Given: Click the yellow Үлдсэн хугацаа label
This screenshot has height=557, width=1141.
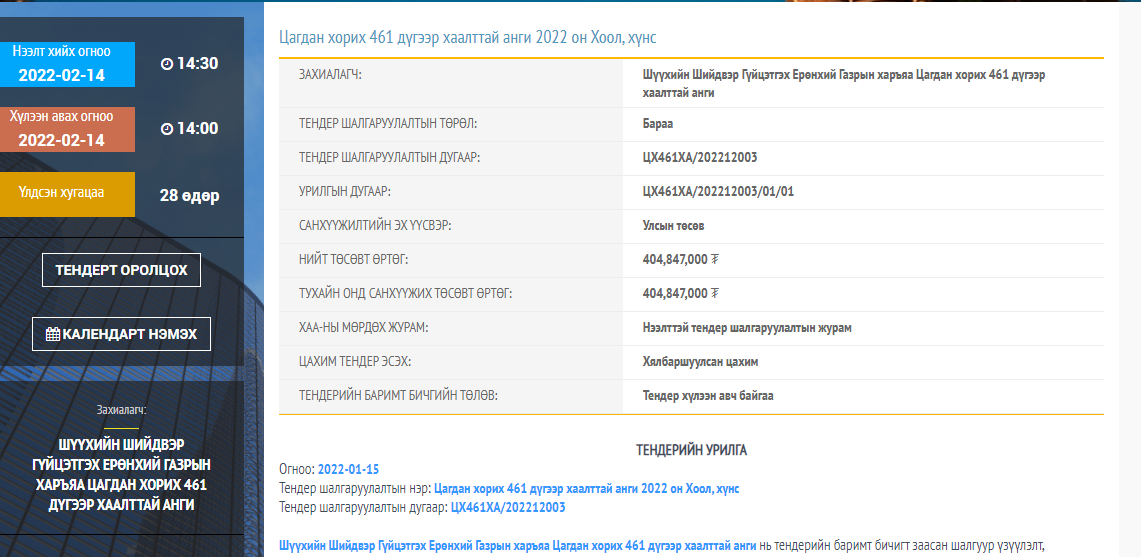Looking at the screenshot, I should 67,193.
